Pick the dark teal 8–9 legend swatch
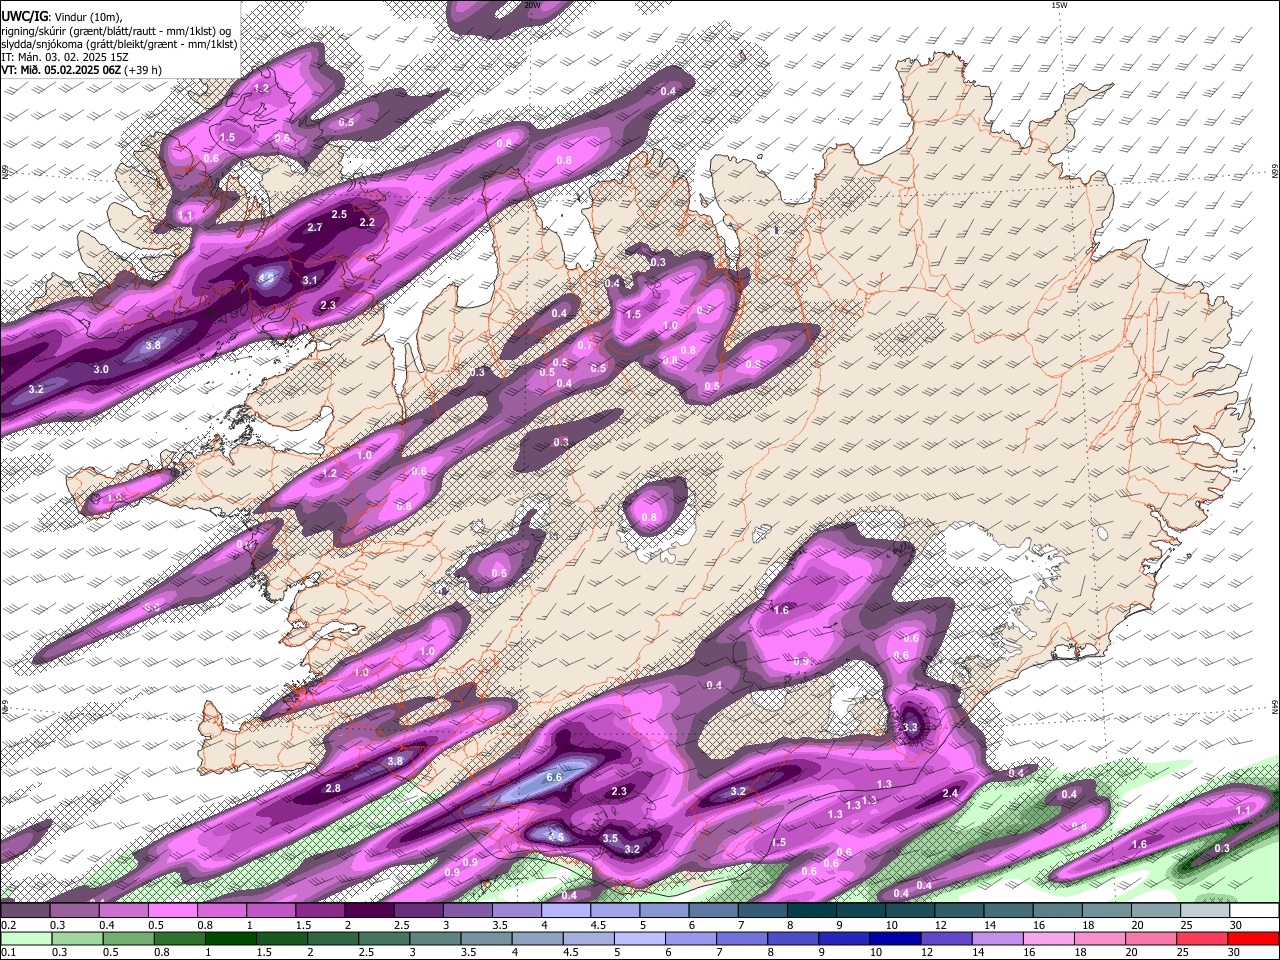1280x960 pixels. tap(812, 910)
